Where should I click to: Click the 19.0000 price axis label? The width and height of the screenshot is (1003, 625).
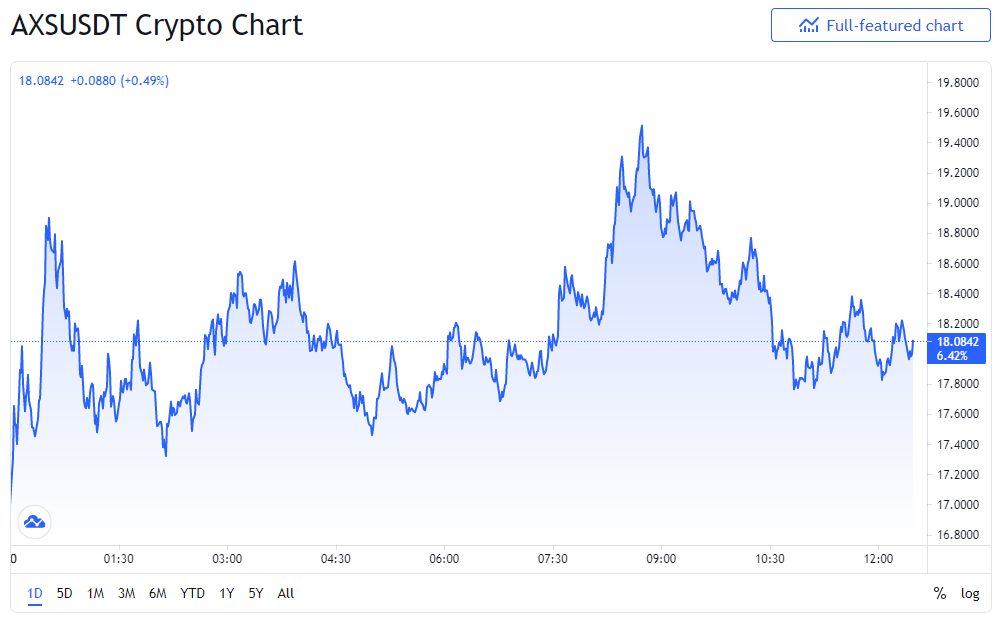[958, 203]
